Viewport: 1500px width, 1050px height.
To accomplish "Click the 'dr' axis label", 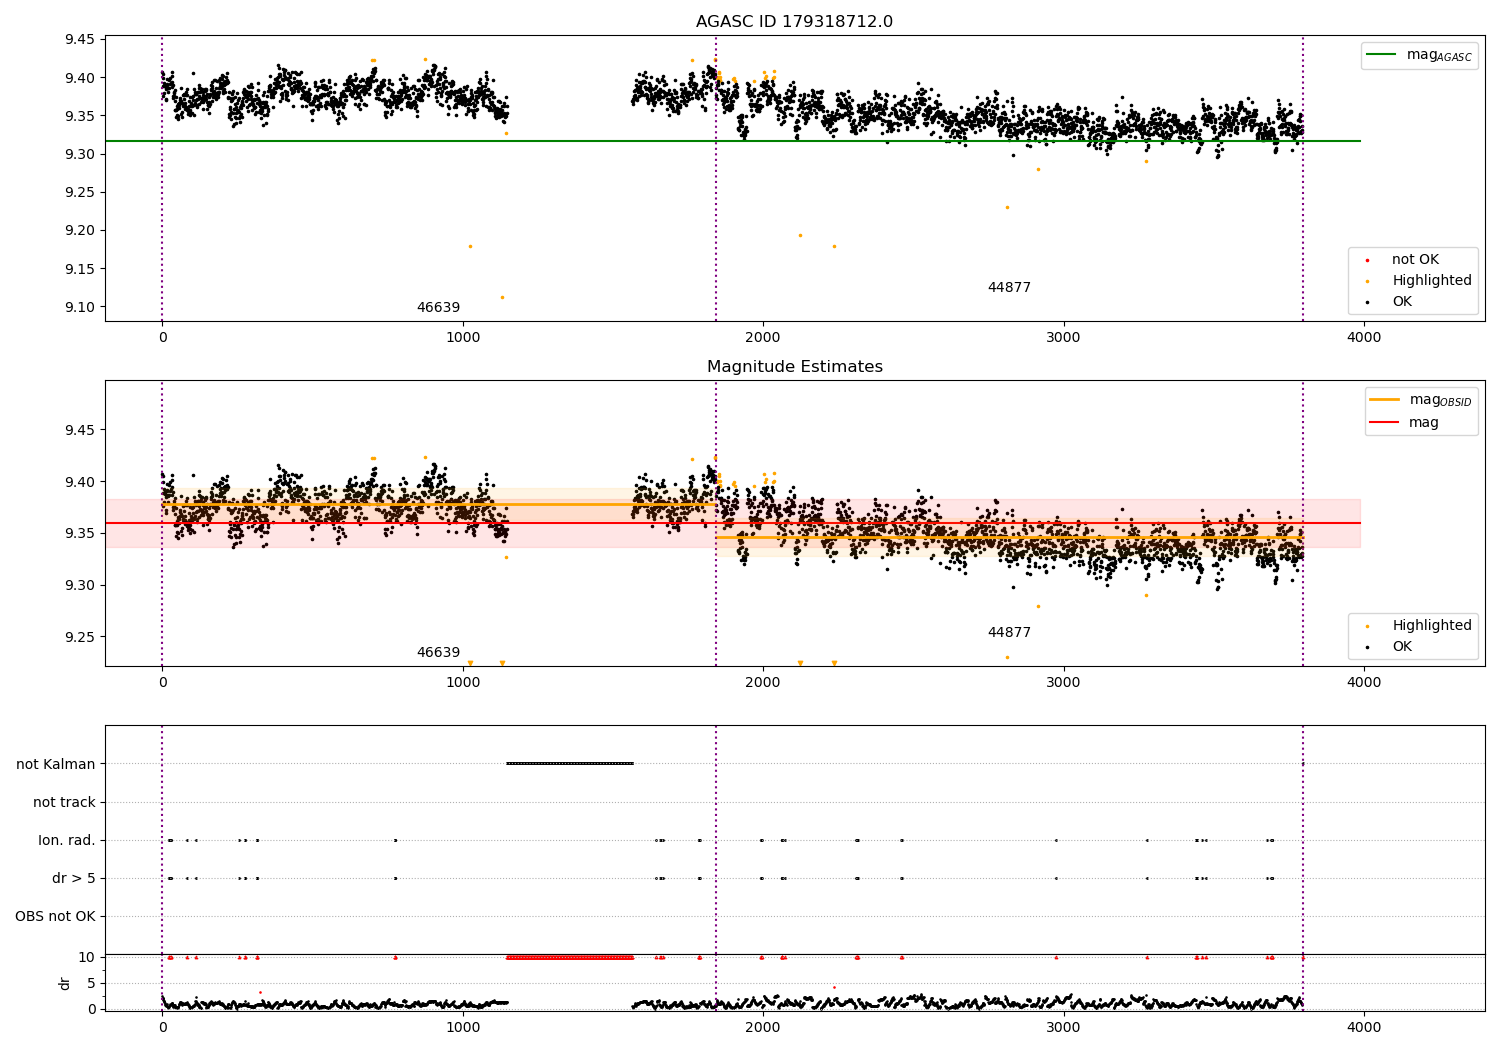I will 65,983.
